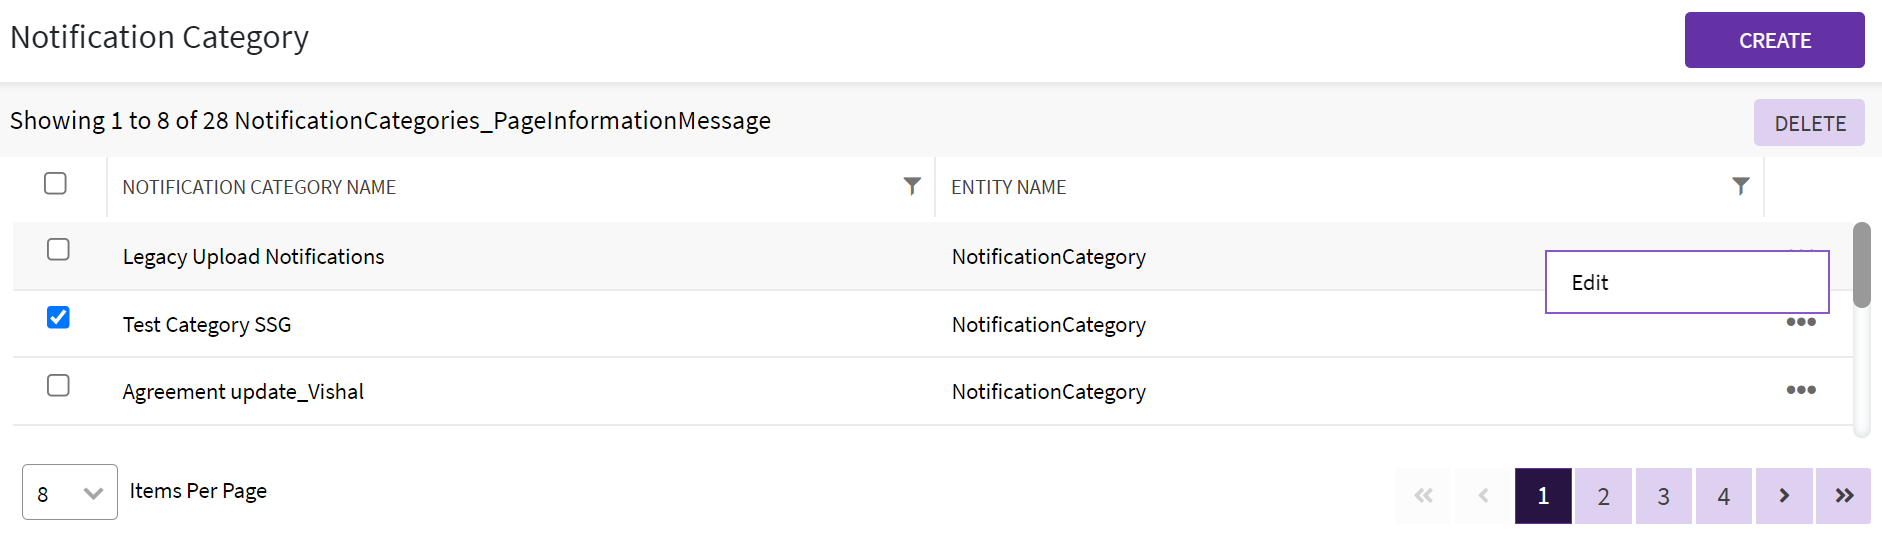
Task: Open filter for Notification Category Name column
Action: [911, 186]
